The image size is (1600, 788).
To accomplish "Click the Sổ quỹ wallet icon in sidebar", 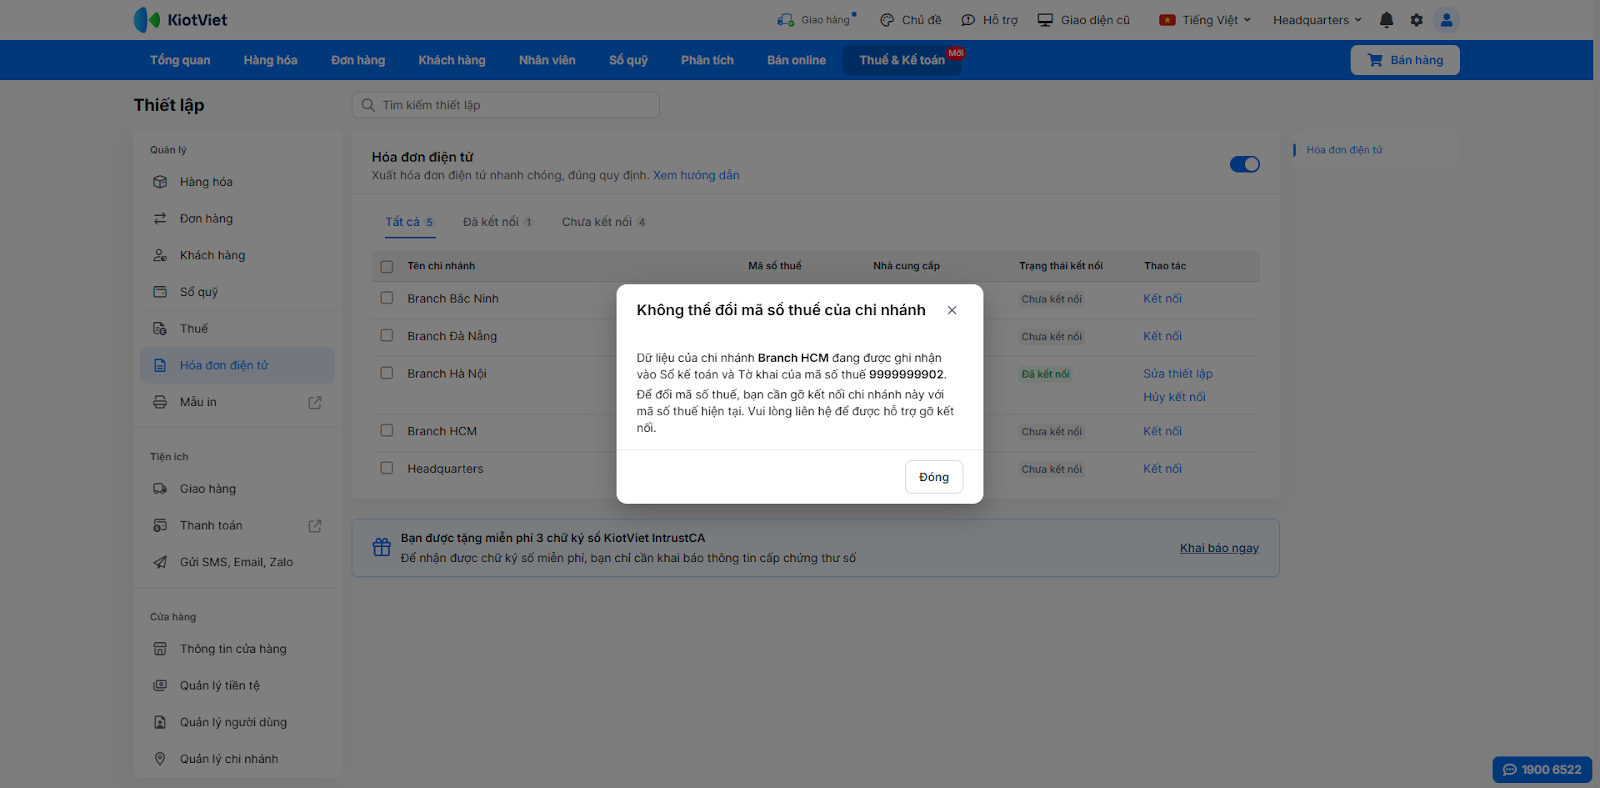I will [x=160, y=292].
